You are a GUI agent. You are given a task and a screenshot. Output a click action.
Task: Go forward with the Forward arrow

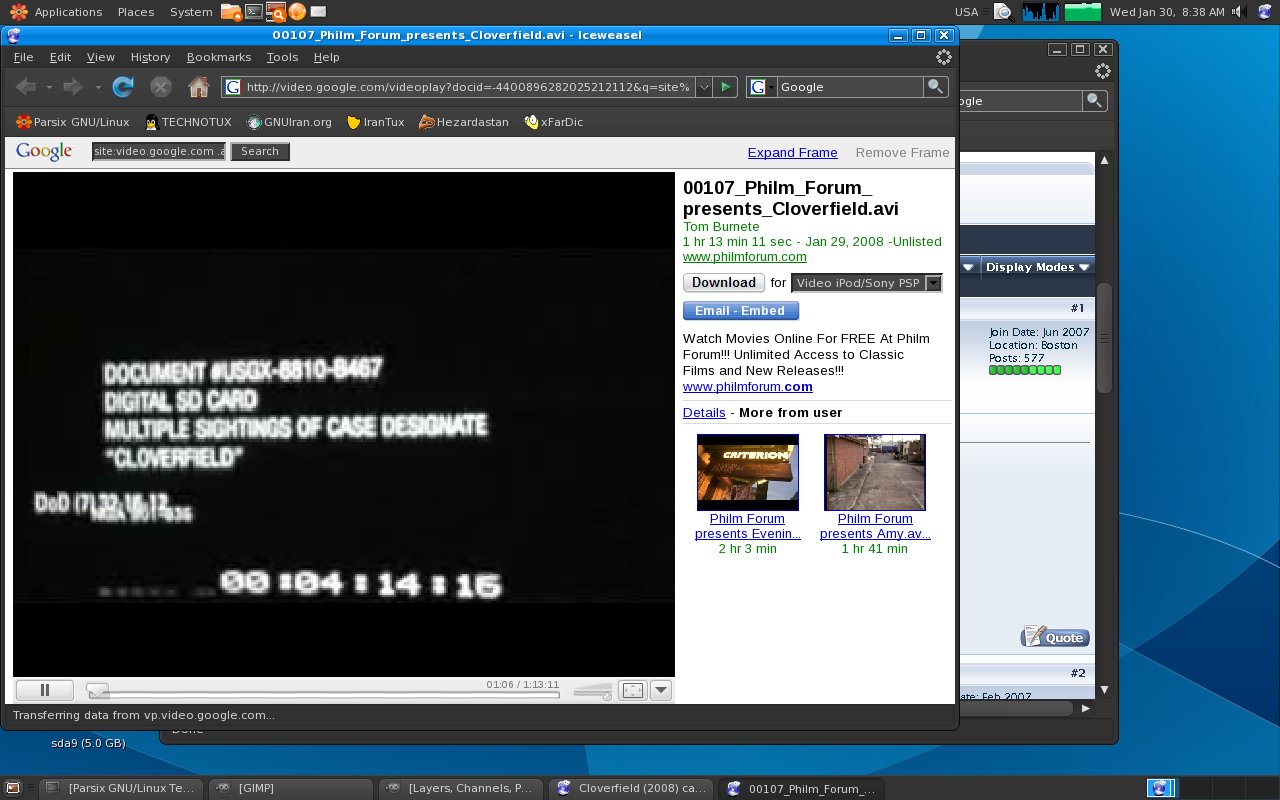point(73,87)
